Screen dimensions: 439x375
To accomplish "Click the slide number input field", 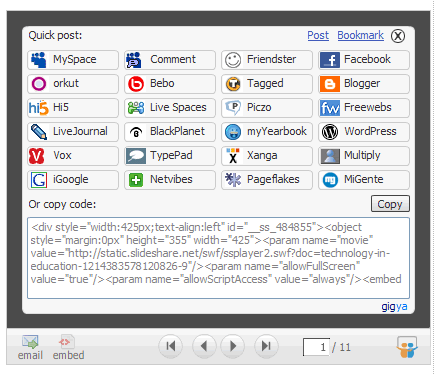I will pos(316,347).
